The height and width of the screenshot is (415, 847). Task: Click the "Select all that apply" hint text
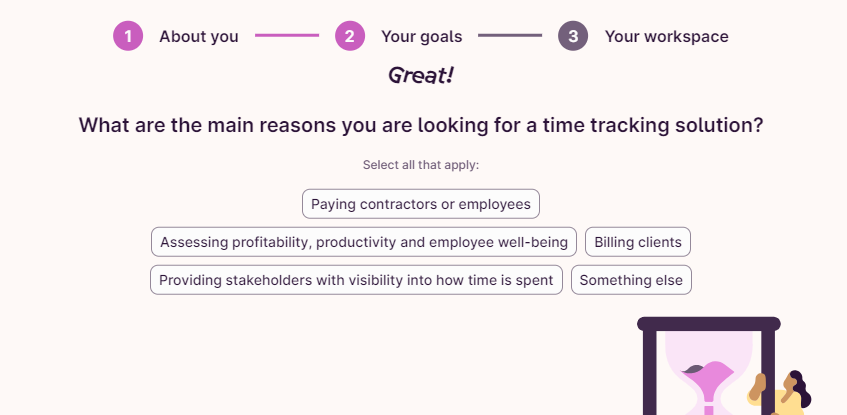(x=421, y=165)
